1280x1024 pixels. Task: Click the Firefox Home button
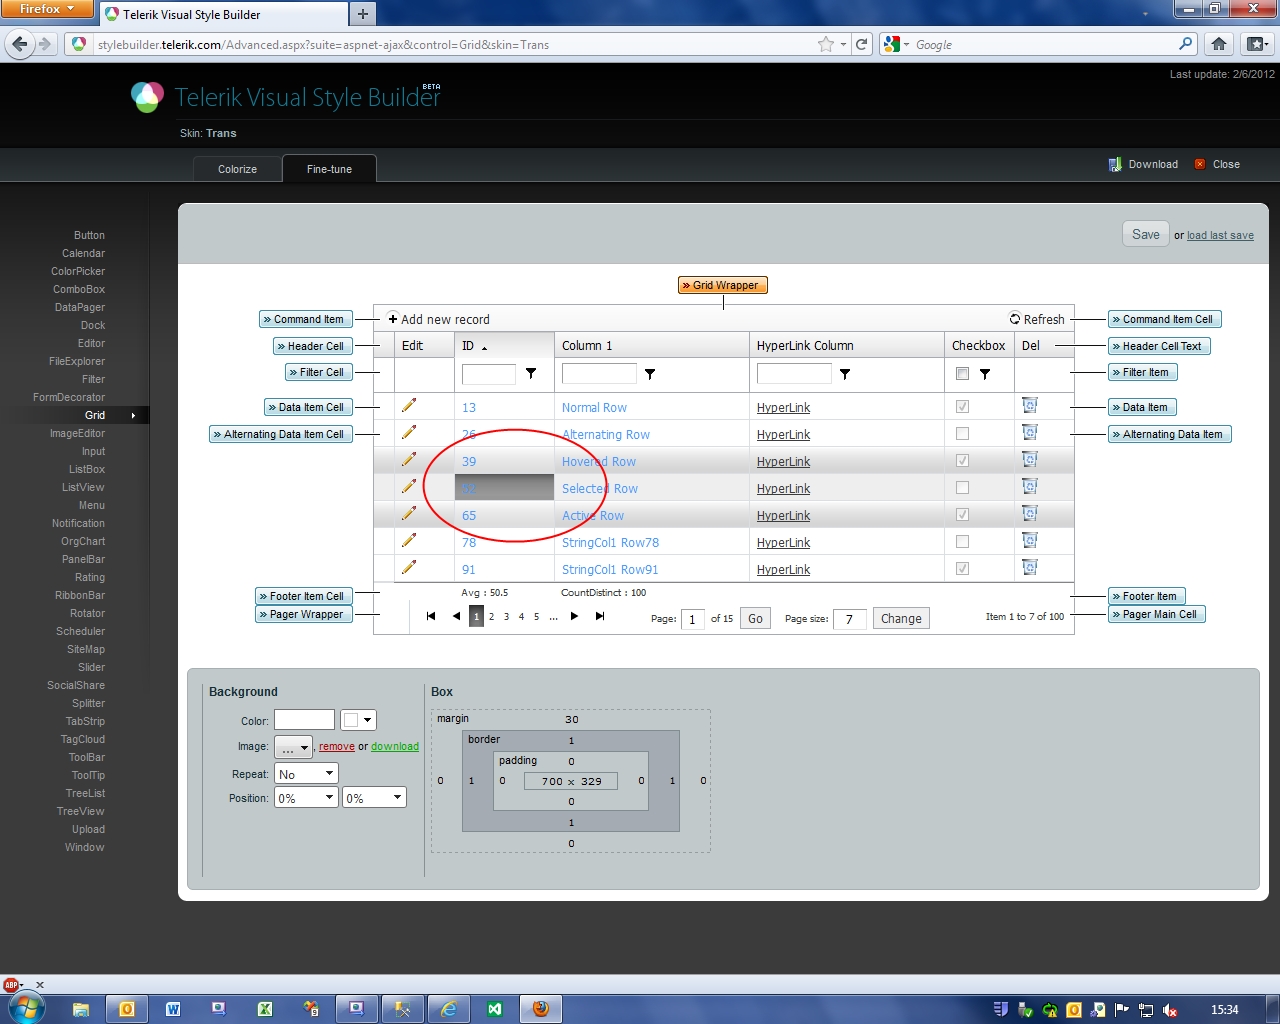(x=1219, y=44)
